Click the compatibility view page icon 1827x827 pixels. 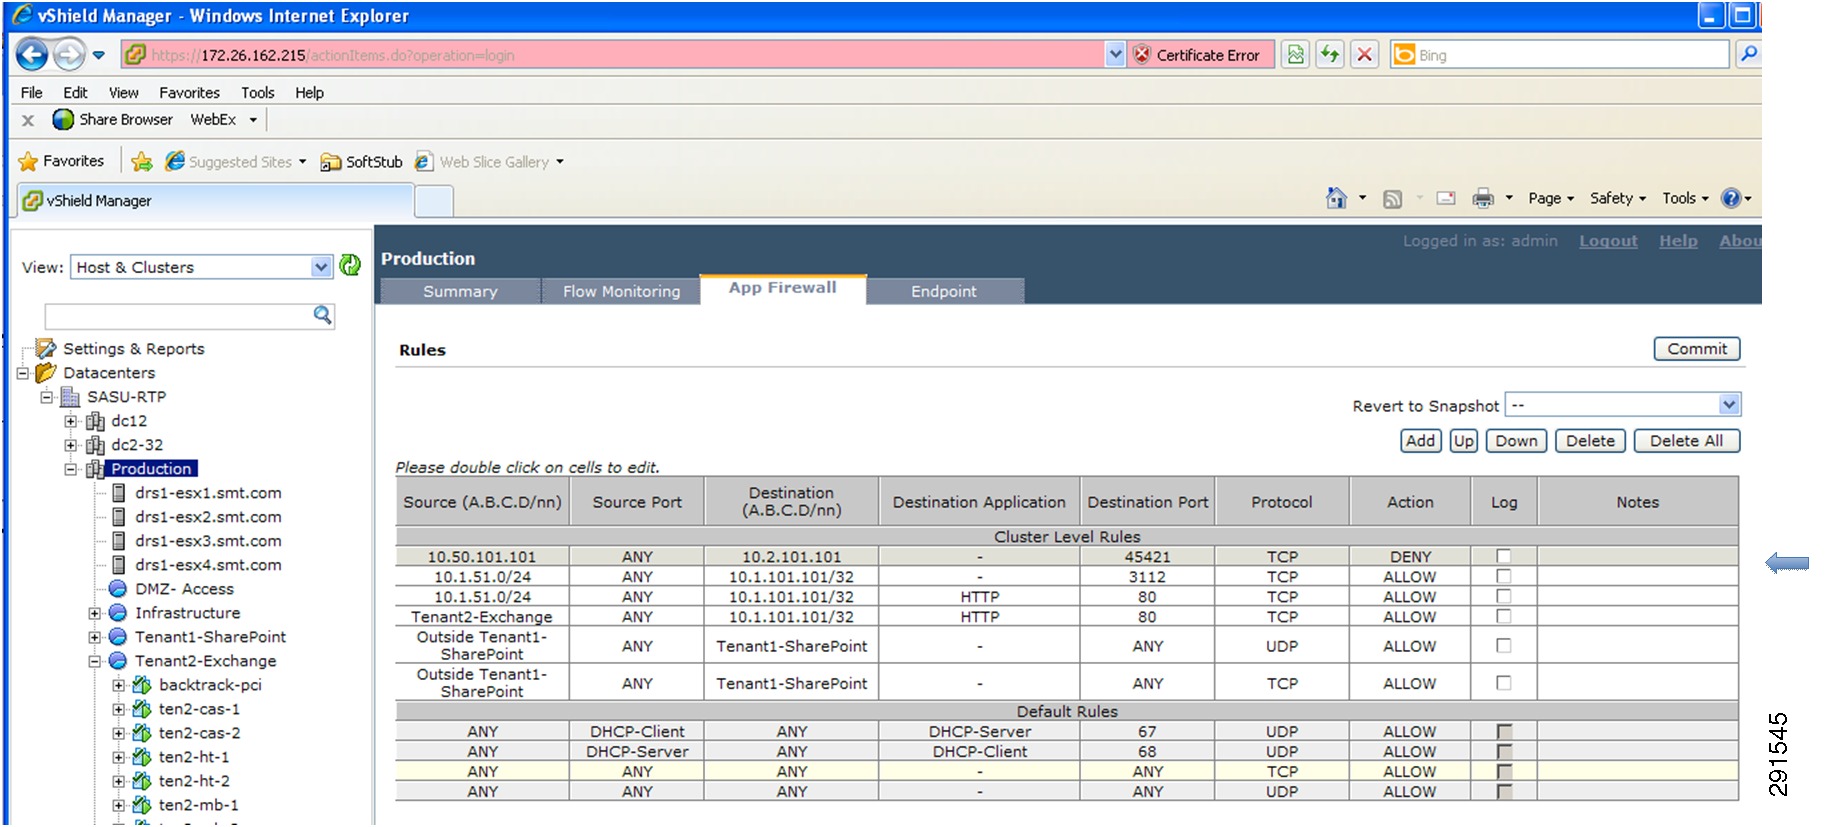pos(1296,55)
